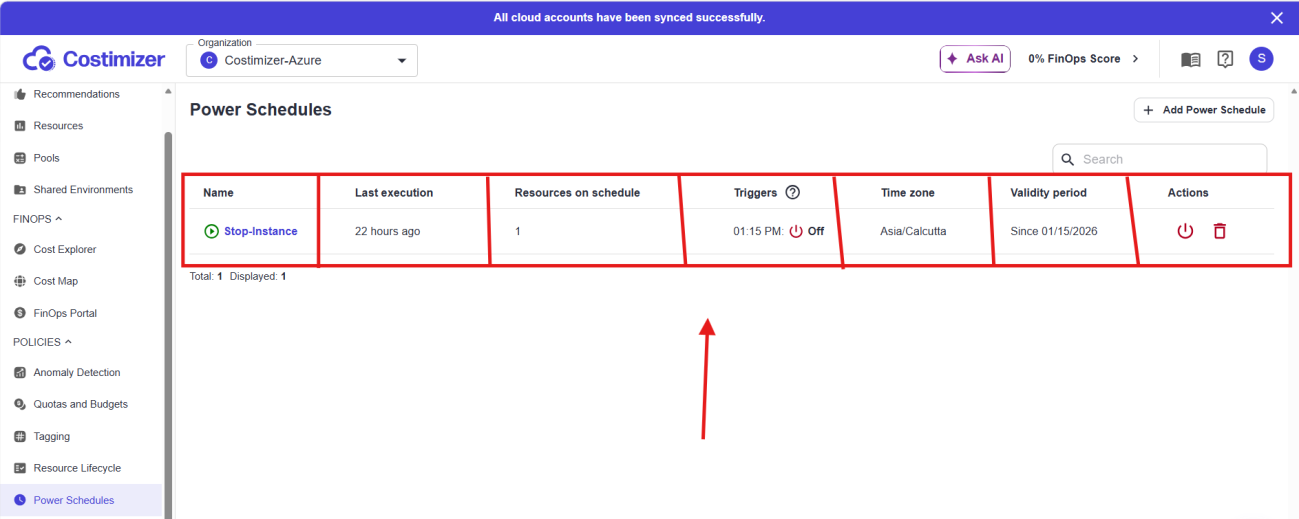This screenshot has width=1299, height=519.
Task: Click the Anomaly Detection chart icon
Action: click(x=20, y=372)
